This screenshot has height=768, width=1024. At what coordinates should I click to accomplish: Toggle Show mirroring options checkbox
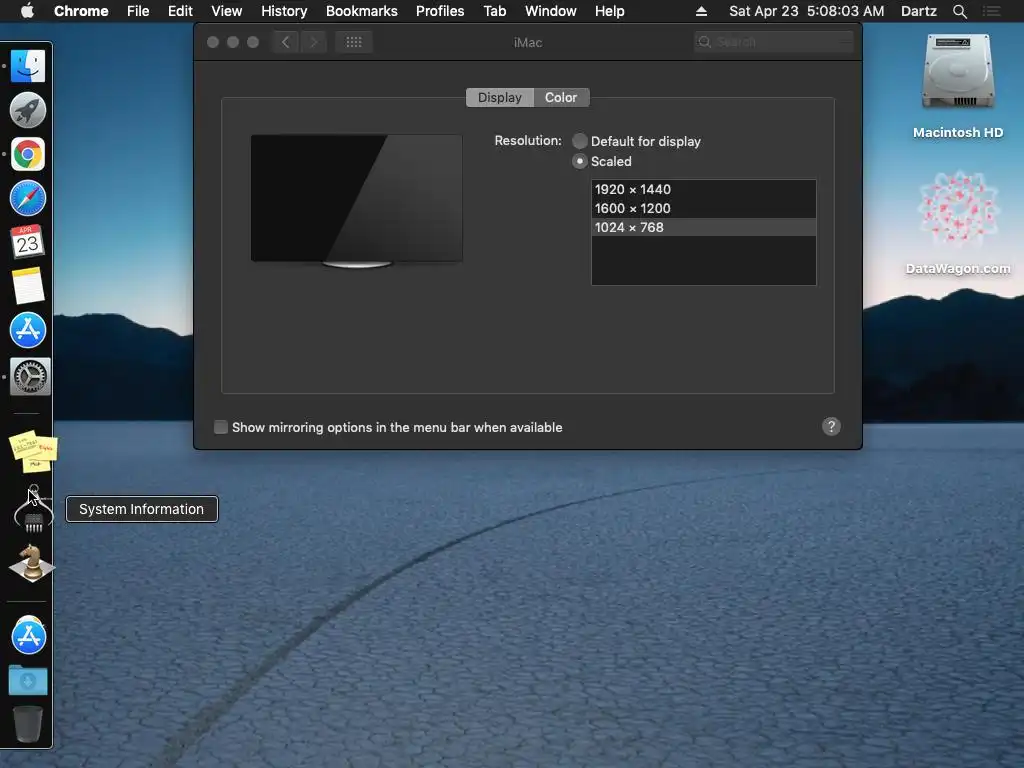pyautogui.click(x=221, y=427)
